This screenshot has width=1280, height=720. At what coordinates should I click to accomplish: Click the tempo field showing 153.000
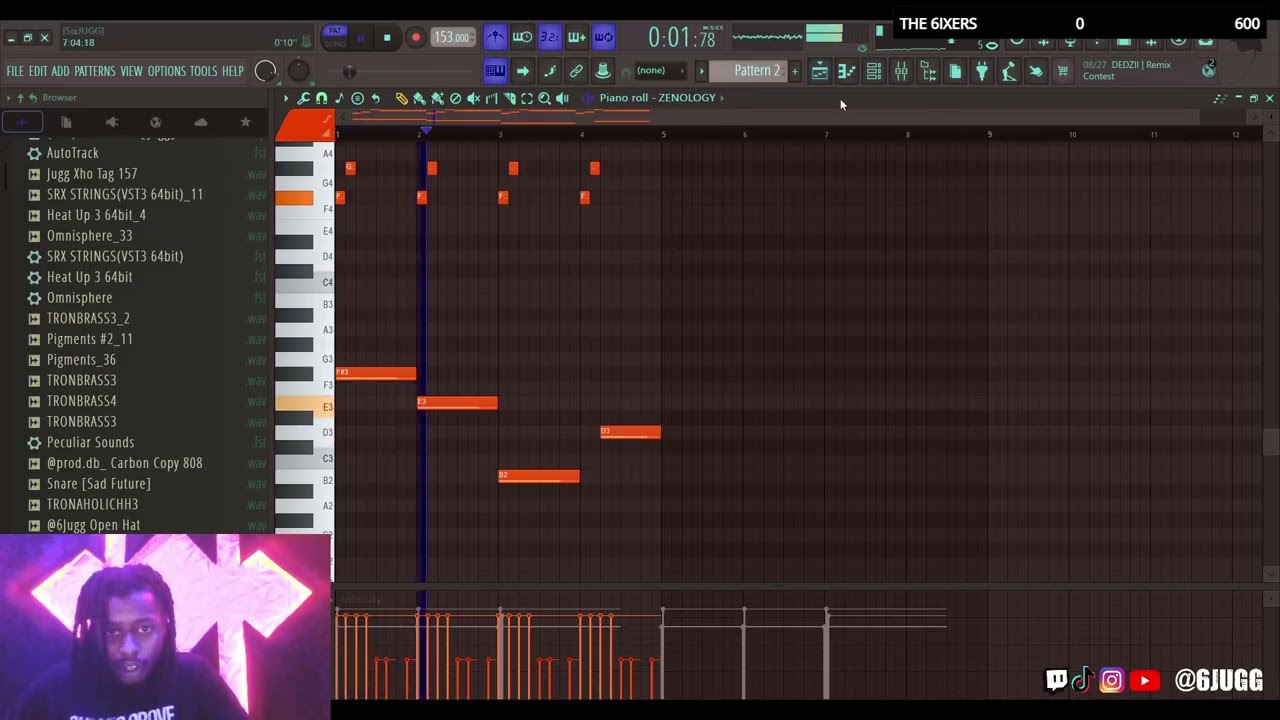452,37
